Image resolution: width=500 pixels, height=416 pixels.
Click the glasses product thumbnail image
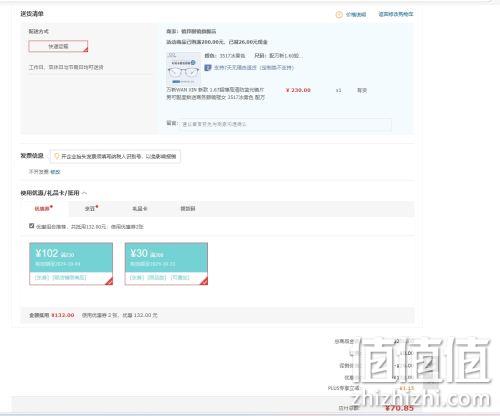coord(183,69)
